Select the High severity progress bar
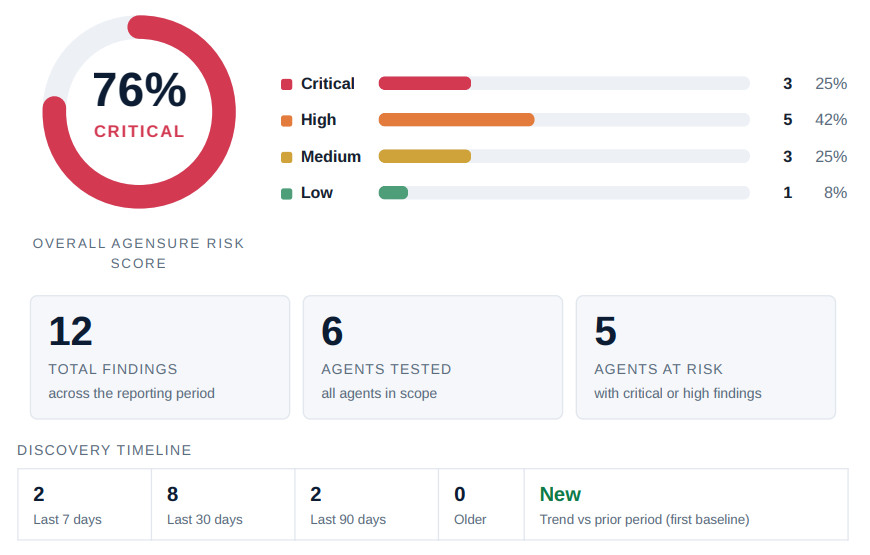This screenshot has width=870, height=555. pos(564,120)
